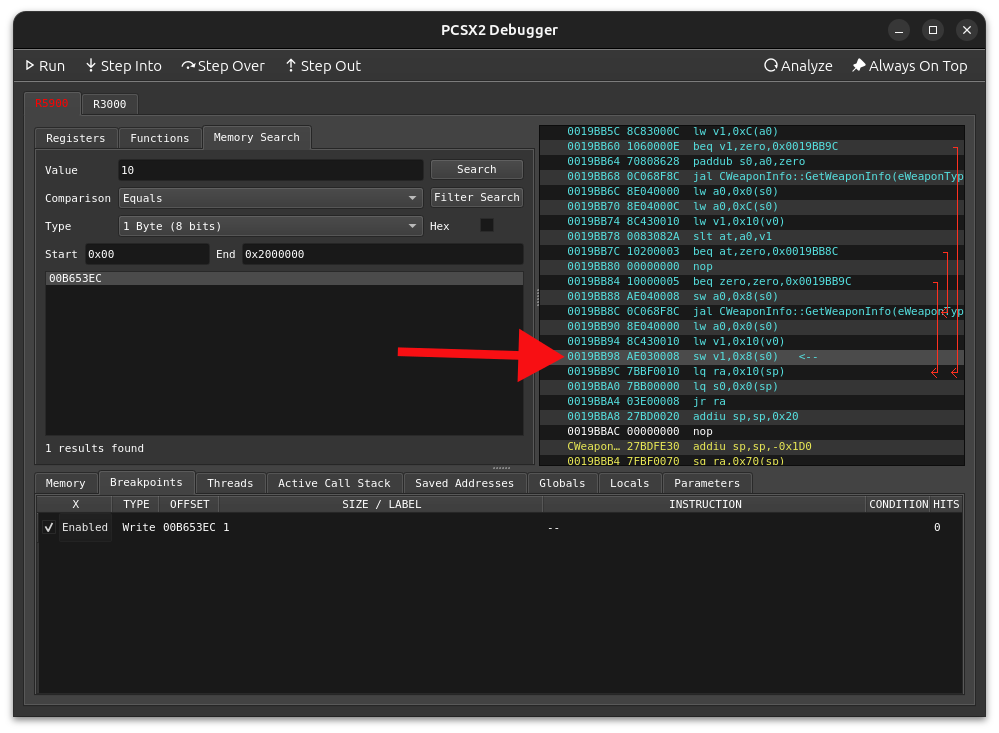This screenshot has width=999, height=733.
Task: Open the Active Call Stack tab
Action: point(334,483)
